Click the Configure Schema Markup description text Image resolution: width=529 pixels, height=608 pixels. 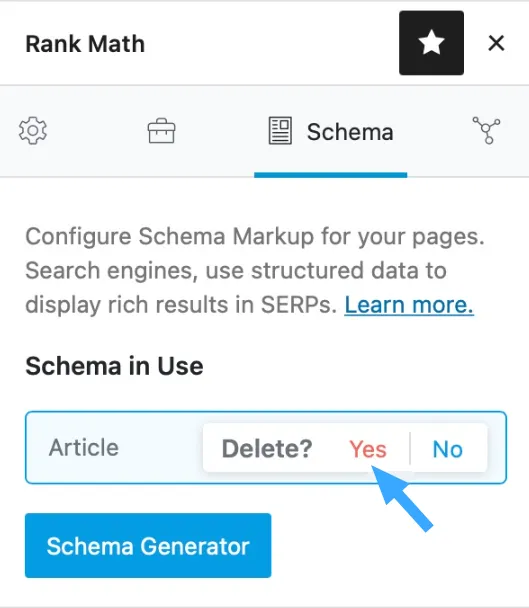pos(255,270)
